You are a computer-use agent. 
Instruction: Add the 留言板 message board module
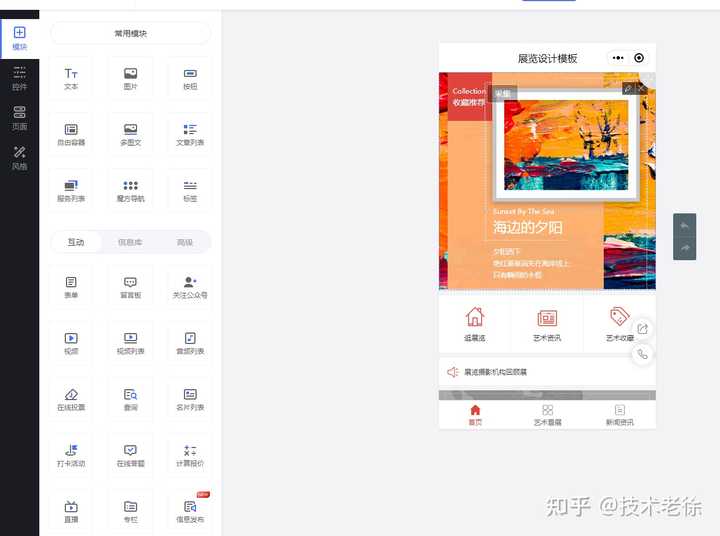130,287
